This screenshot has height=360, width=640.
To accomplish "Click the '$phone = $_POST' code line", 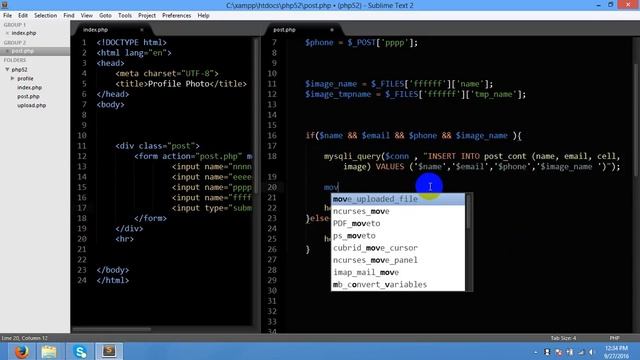I will click(361, 42).
